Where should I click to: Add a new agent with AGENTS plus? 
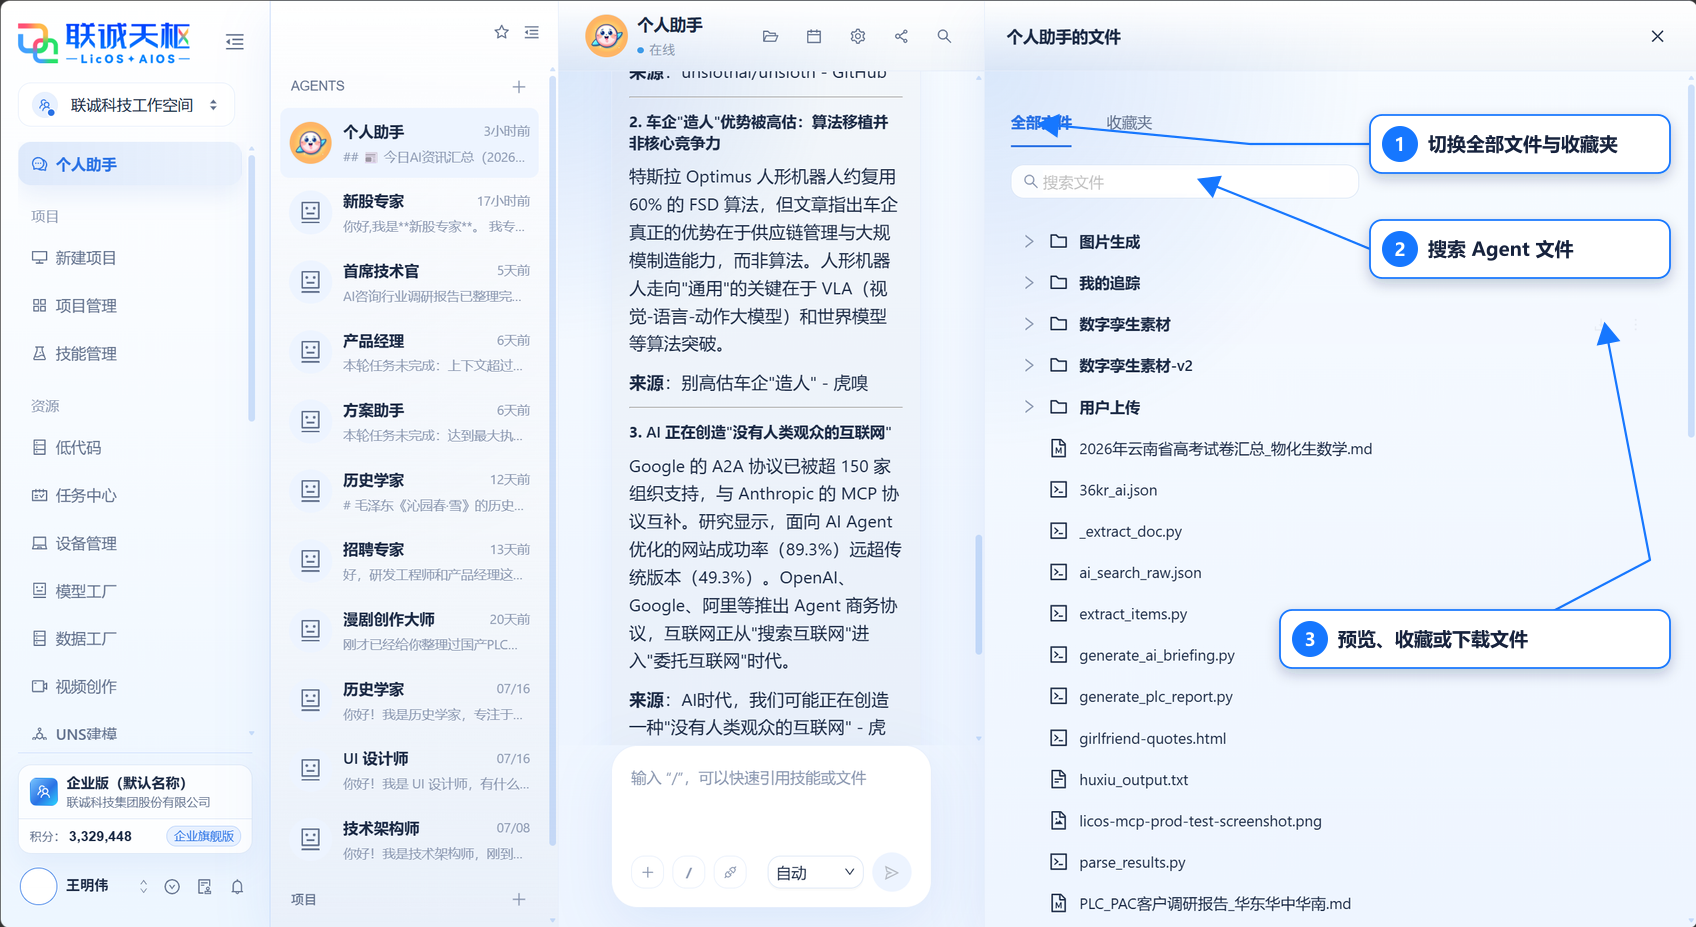coord(519,87)
